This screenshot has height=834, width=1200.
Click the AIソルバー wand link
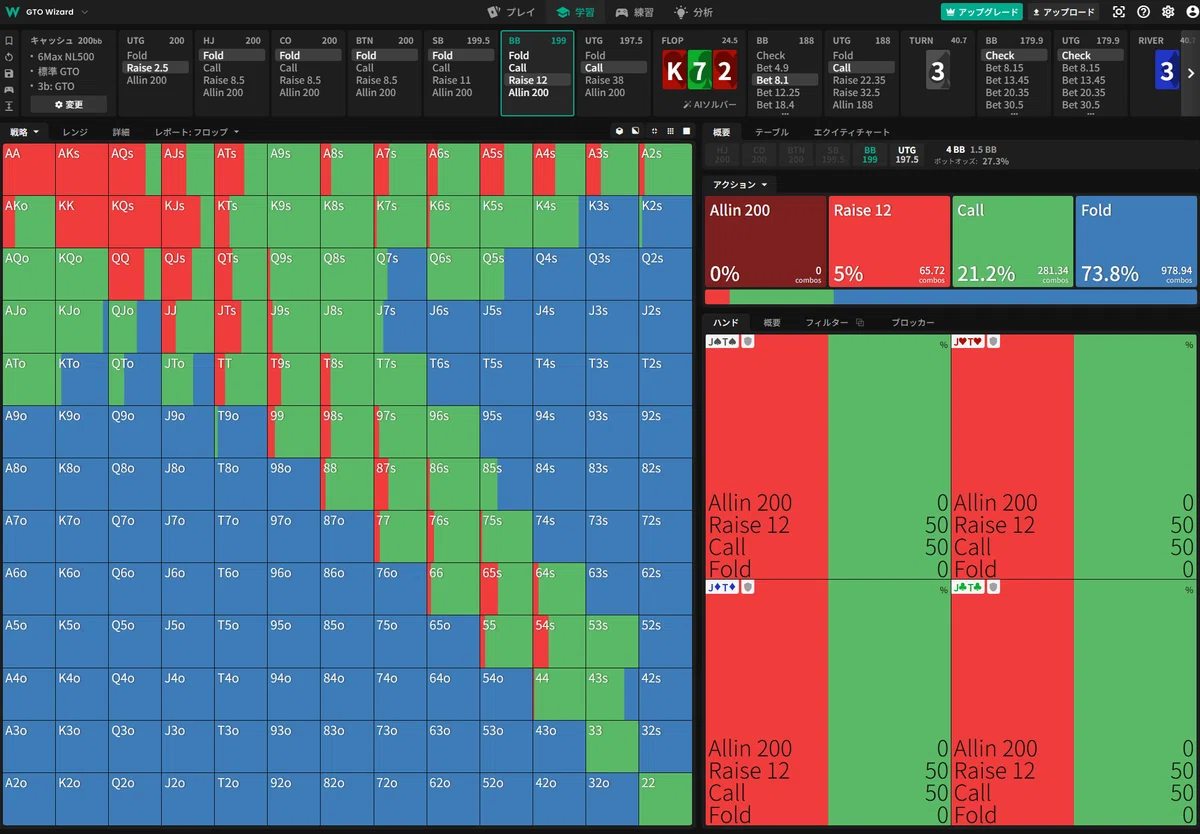click(709, 104)
